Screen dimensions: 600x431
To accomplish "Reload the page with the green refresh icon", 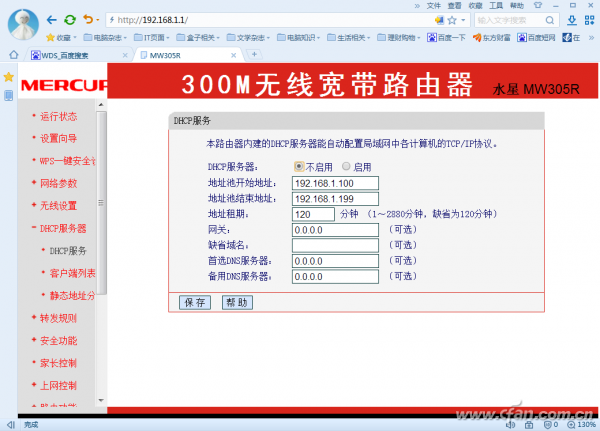I will pos(70,20).
